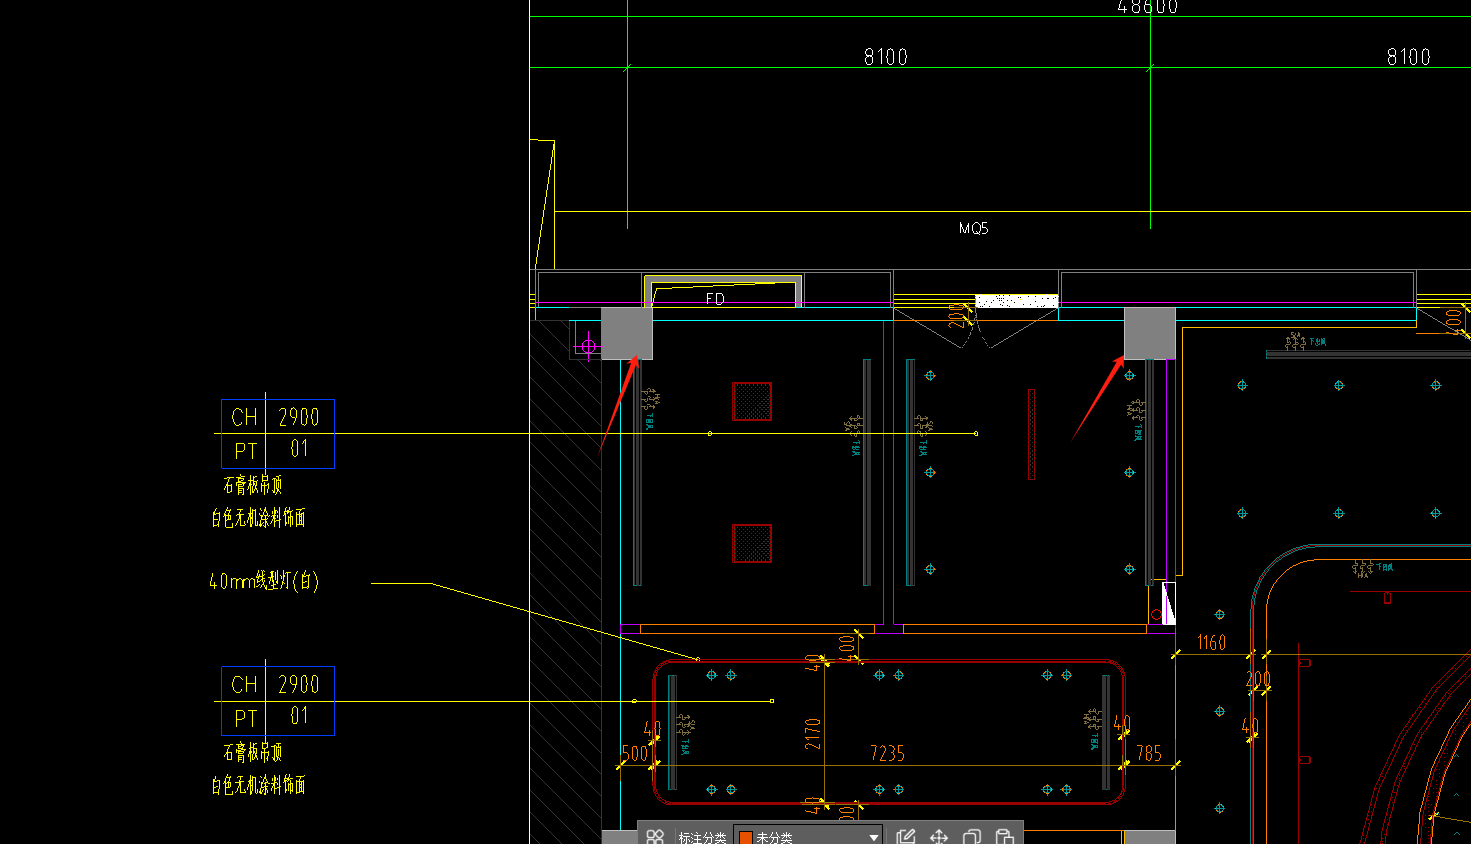Image resolution: width=1471 pixels, height=844 pixels.
Task: Click the edit pencil icon in annotation toolbar
Action: (x=906, y=836)
